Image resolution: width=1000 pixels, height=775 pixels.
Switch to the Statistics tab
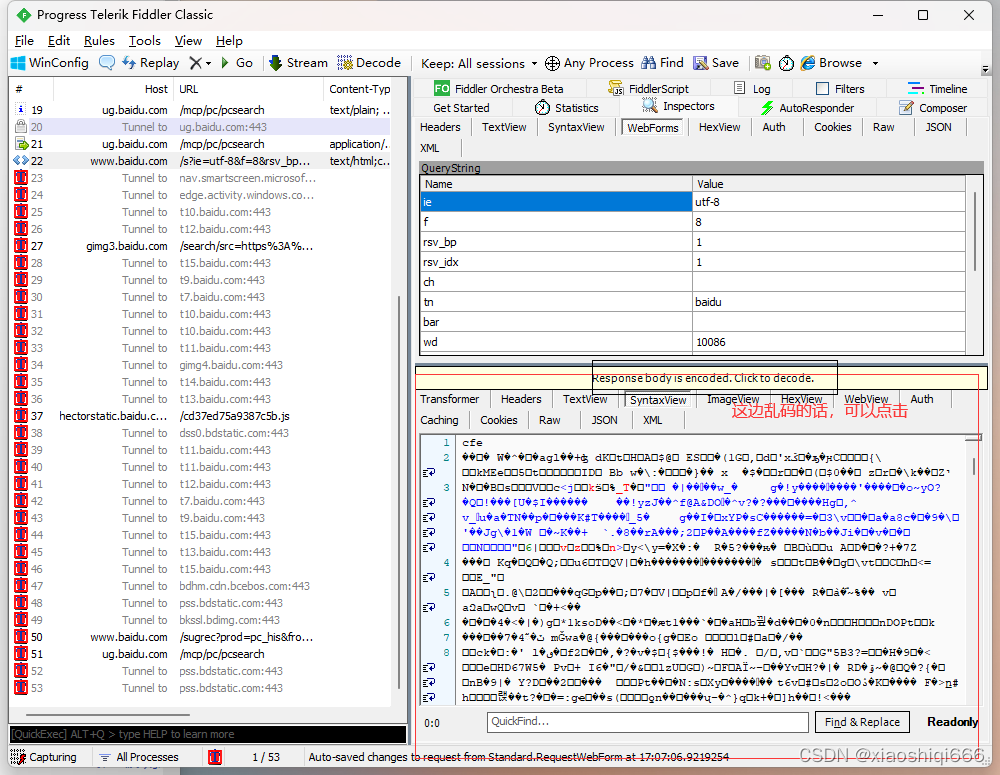click(x=567, y=108)
